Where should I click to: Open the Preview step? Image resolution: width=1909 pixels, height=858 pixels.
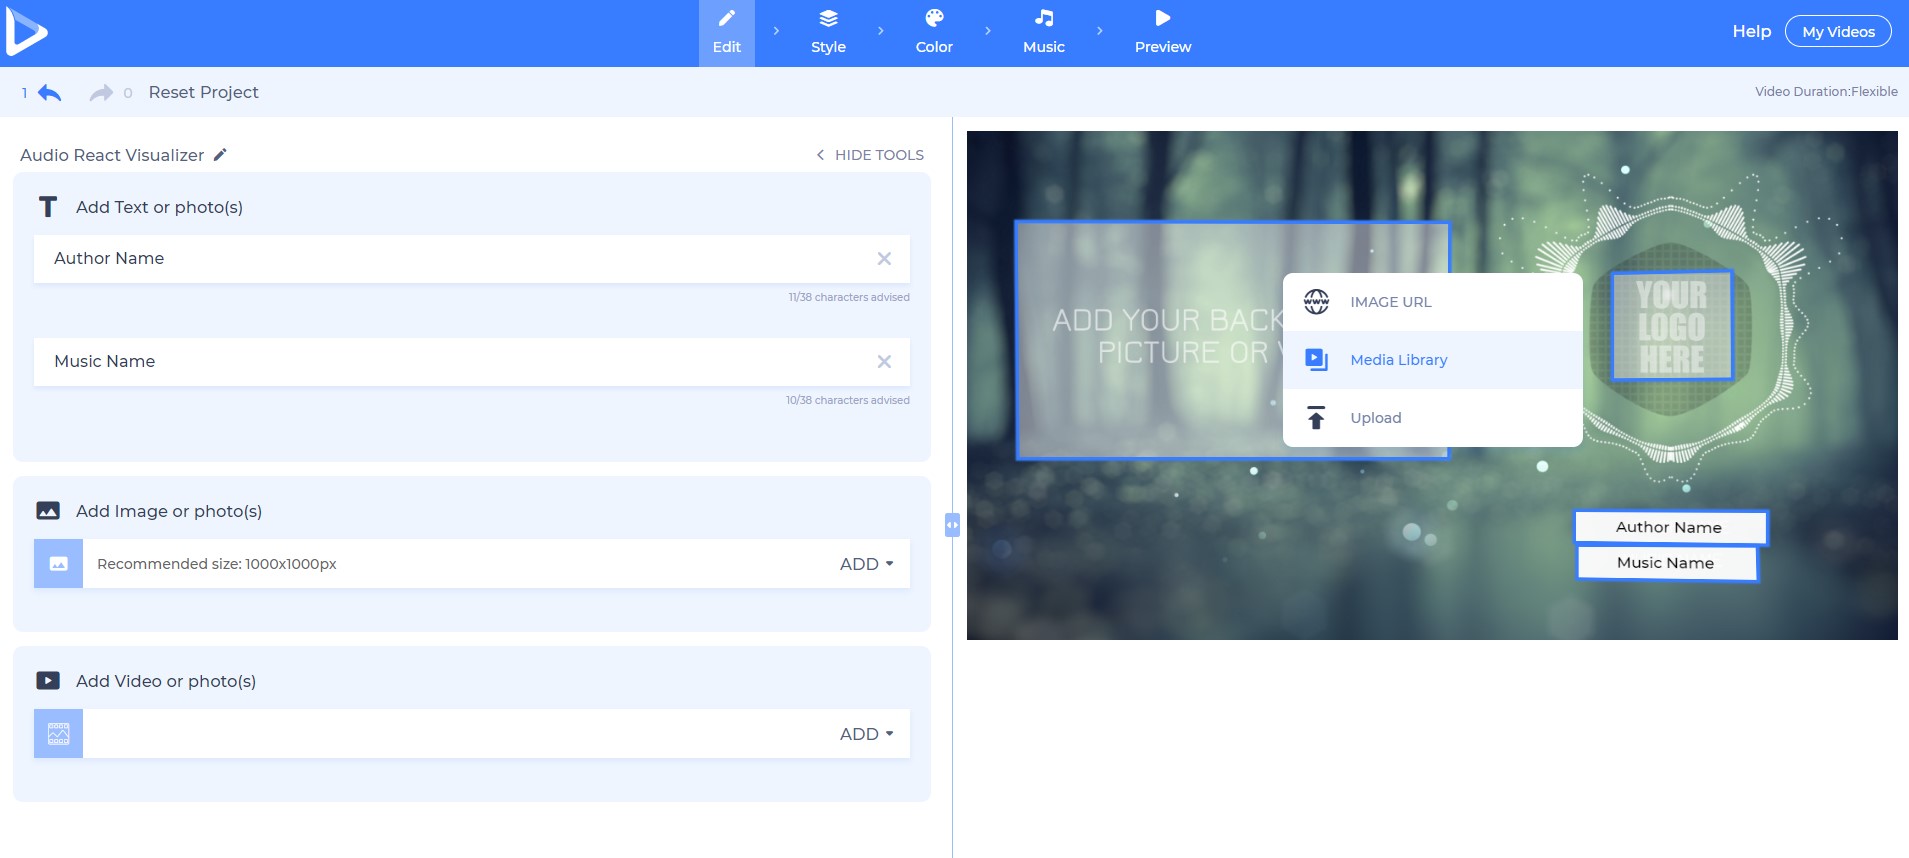click(1162, 32)
